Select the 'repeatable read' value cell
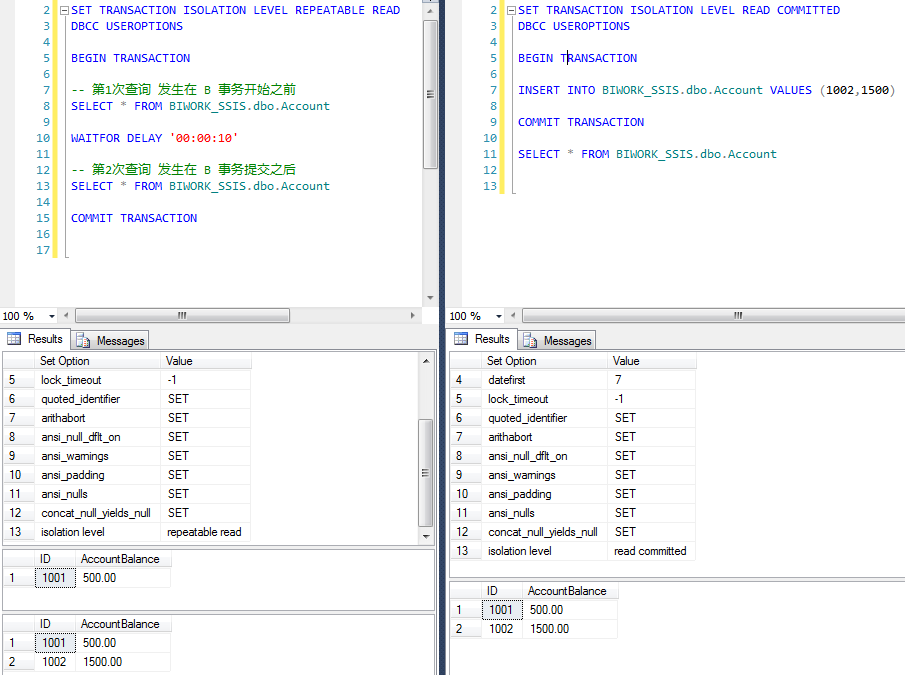Screen dimensions: 921x685 tap(205, 532)
